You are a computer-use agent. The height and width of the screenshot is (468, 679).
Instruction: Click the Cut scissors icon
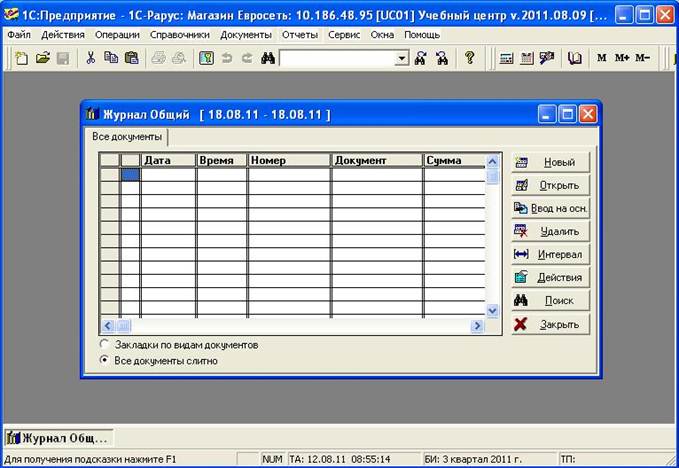tap(91, 58)
